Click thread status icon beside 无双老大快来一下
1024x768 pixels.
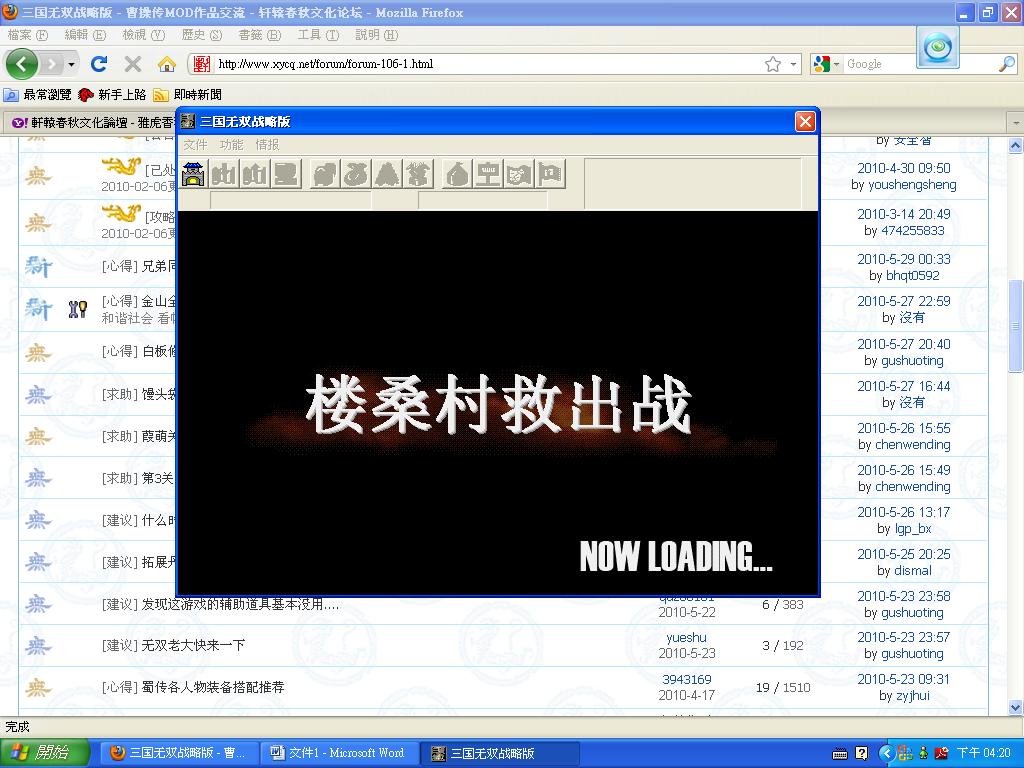(38, 646)
